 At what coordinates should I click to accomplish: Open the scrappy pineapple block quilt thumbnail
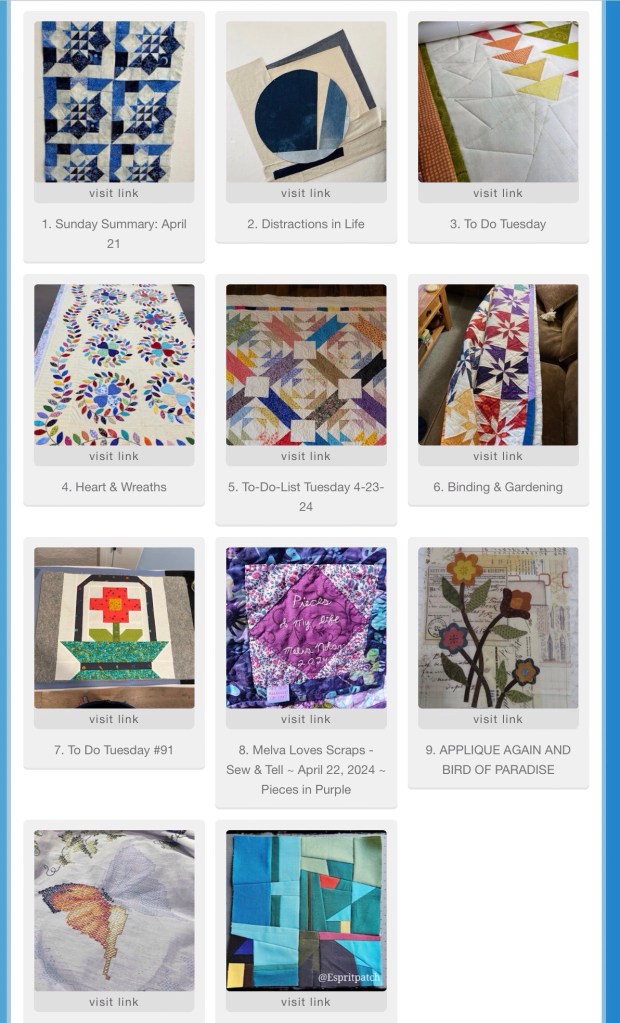tap(306, 365)
